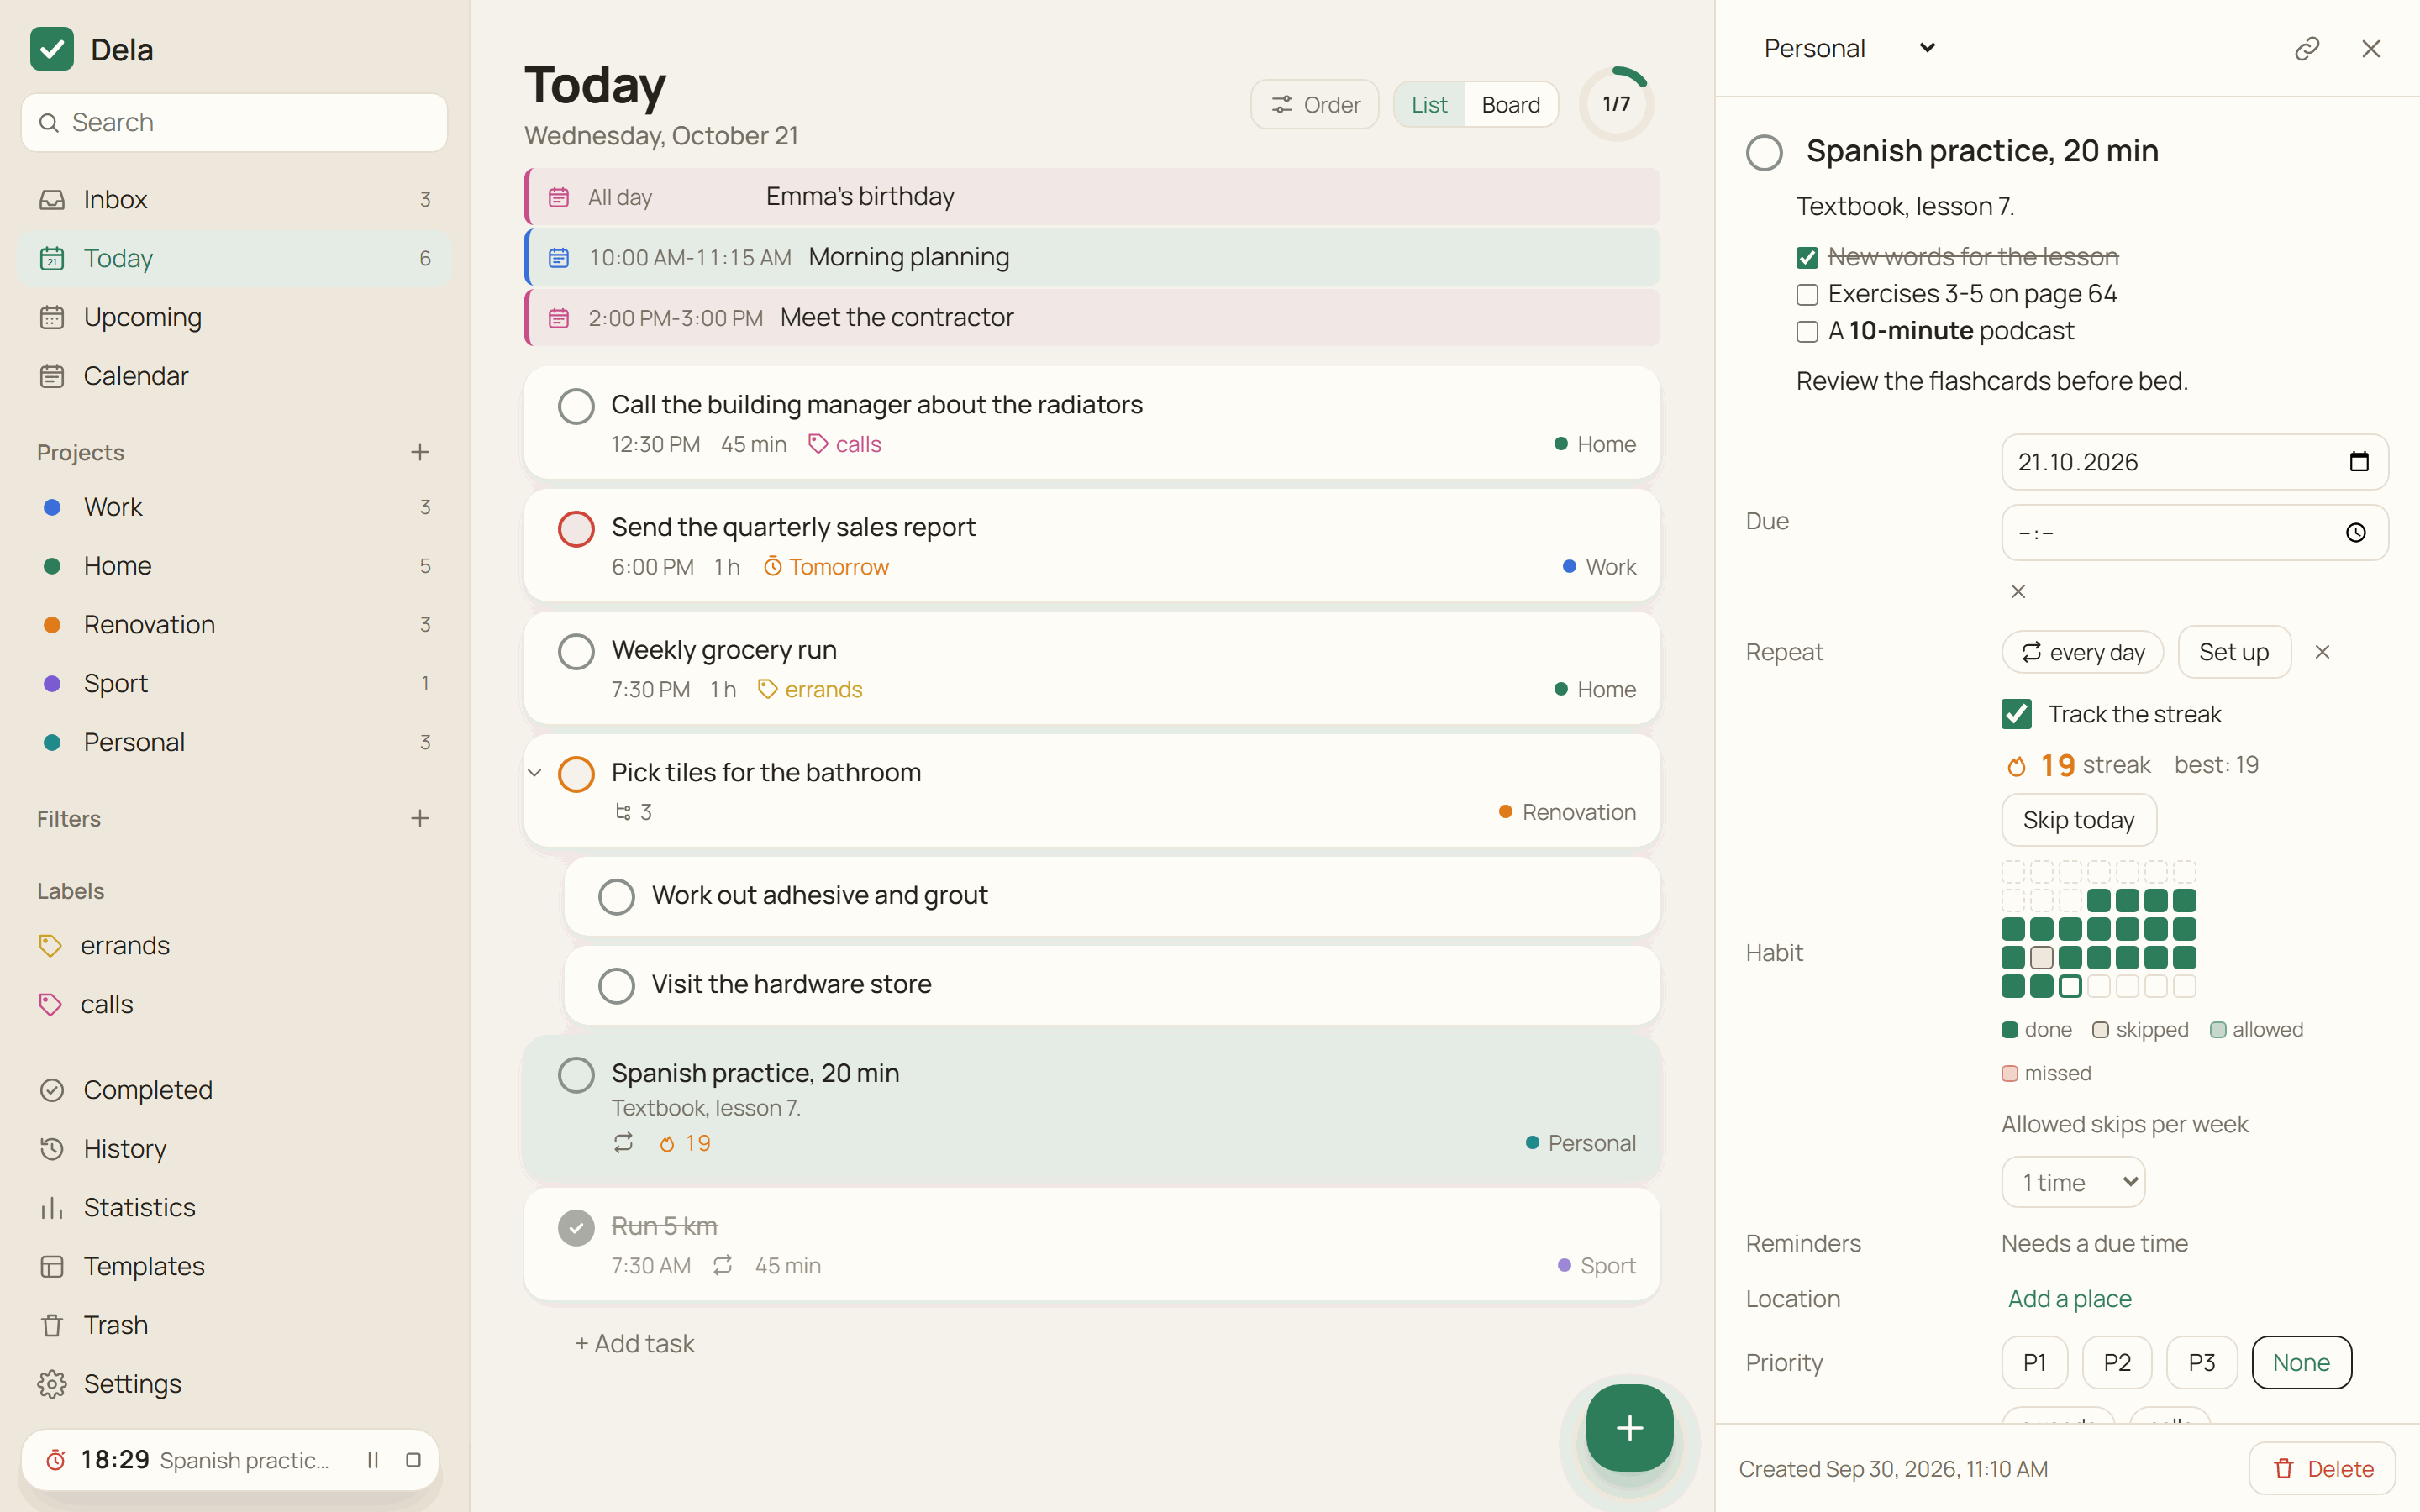Viewport: 2420px width, 1512px height.
Task: Open Allowed skips per week dropdown
Action: (2073, 1182)
